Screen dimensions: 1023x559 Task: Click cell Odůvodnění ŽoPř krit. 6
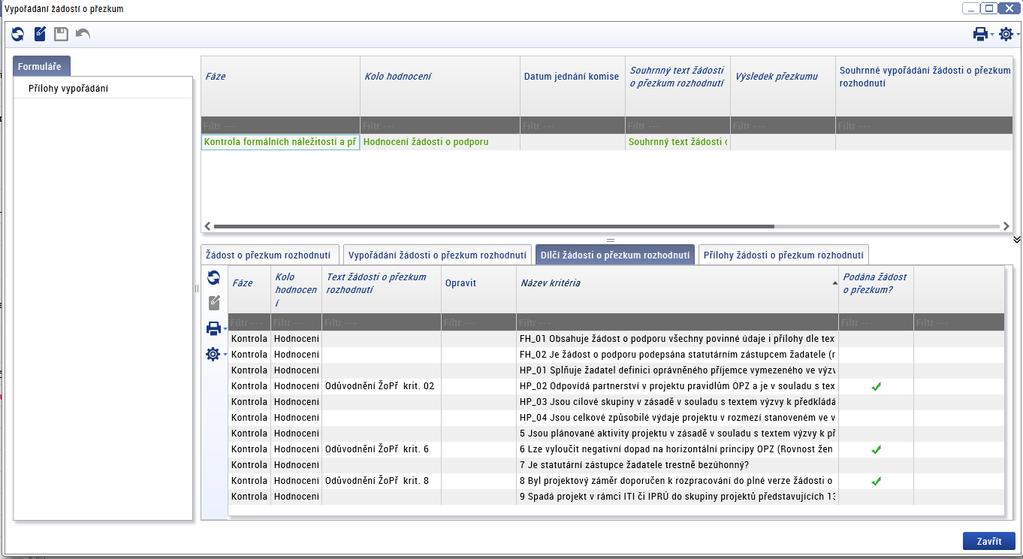click(382, 449)
